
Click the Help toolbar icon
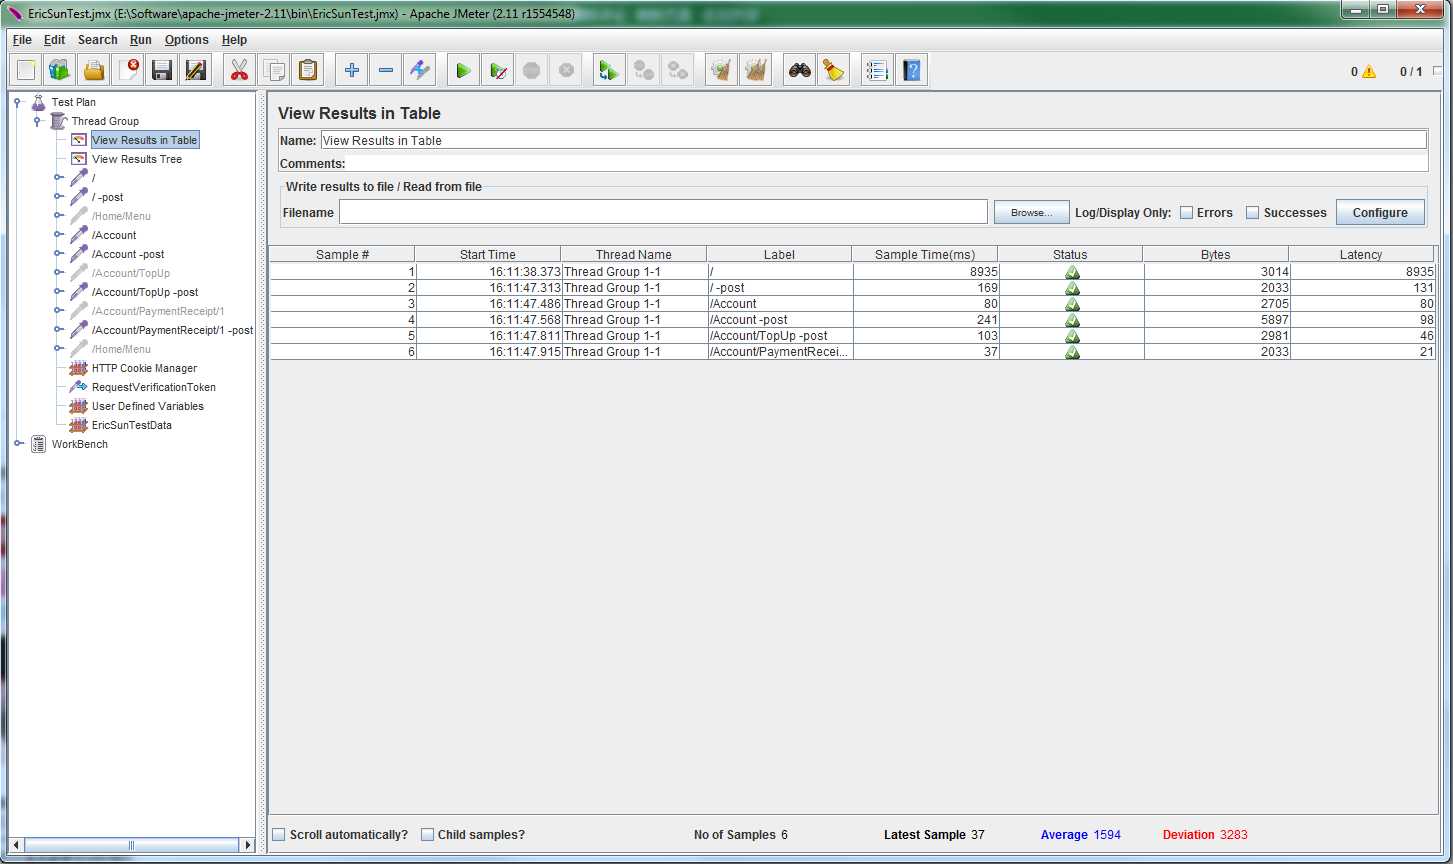(x=911, y=70)
